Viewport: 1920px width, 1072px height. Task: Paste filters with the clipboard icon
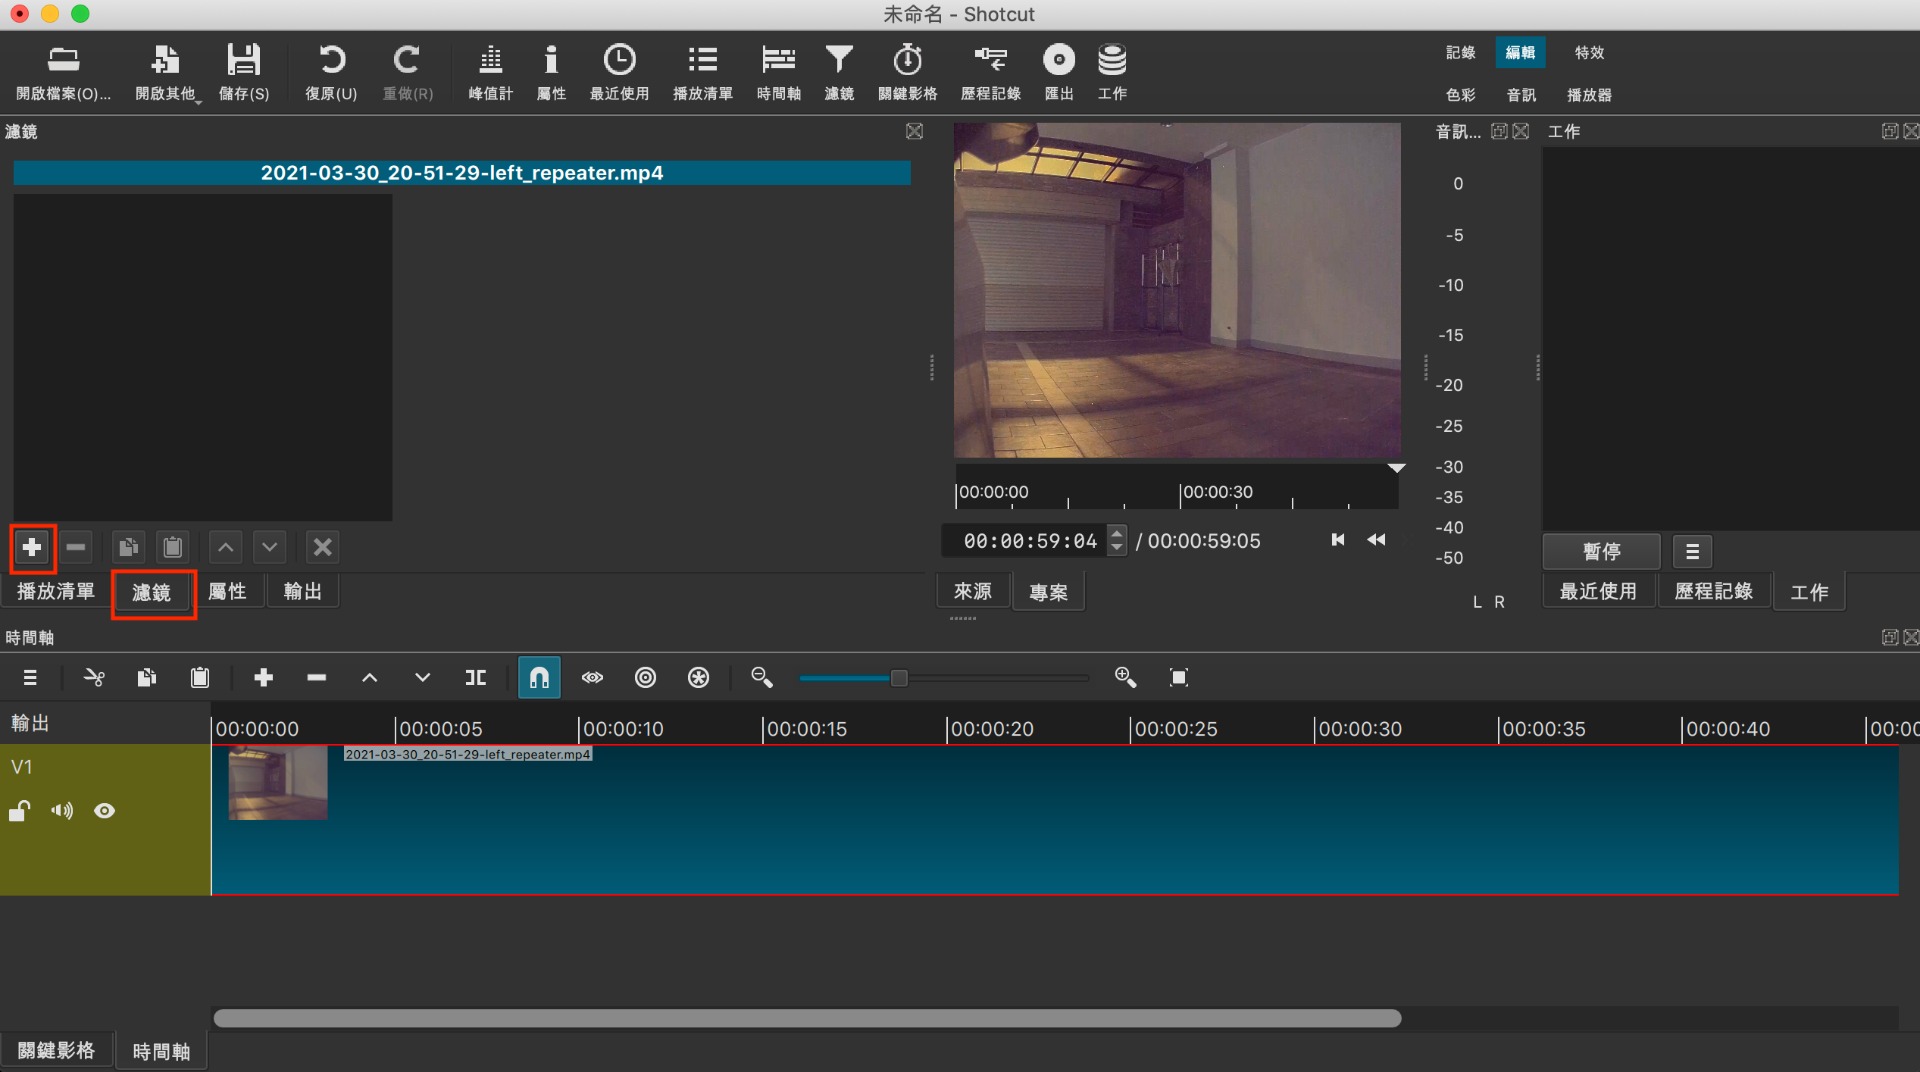coord(173,548)
